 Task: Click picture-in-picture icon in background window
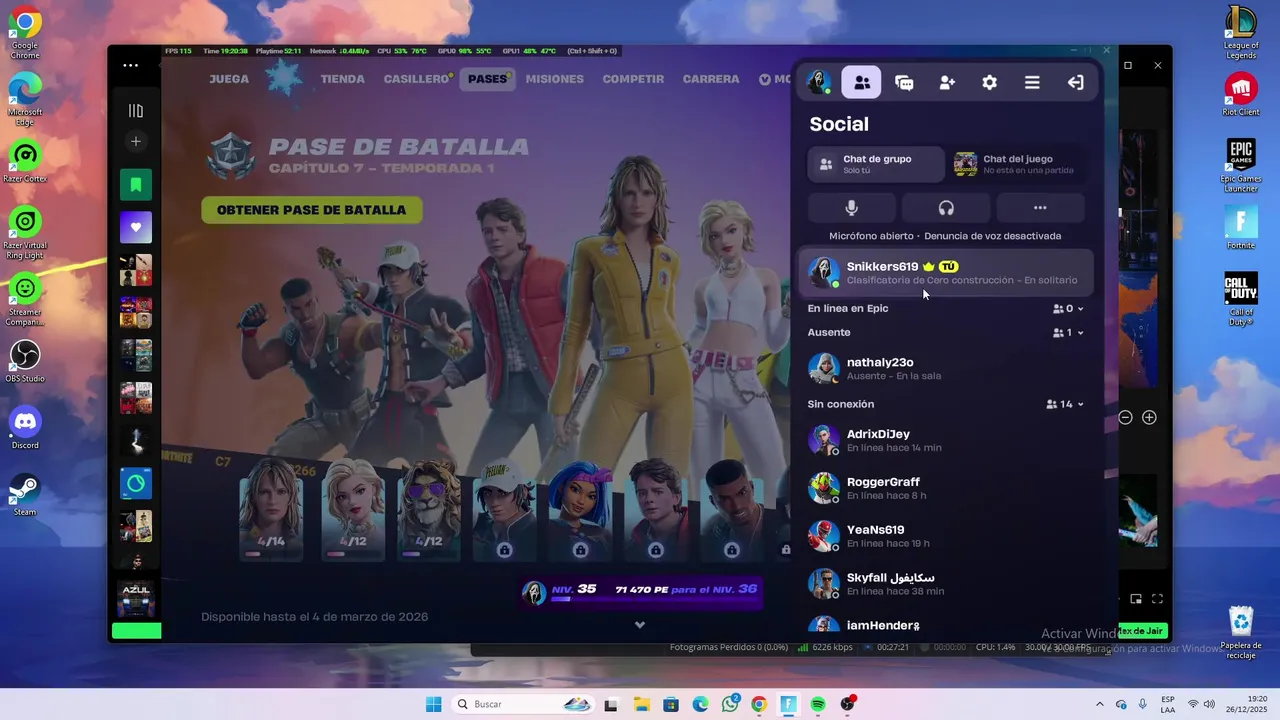[x=1136, y=599]
